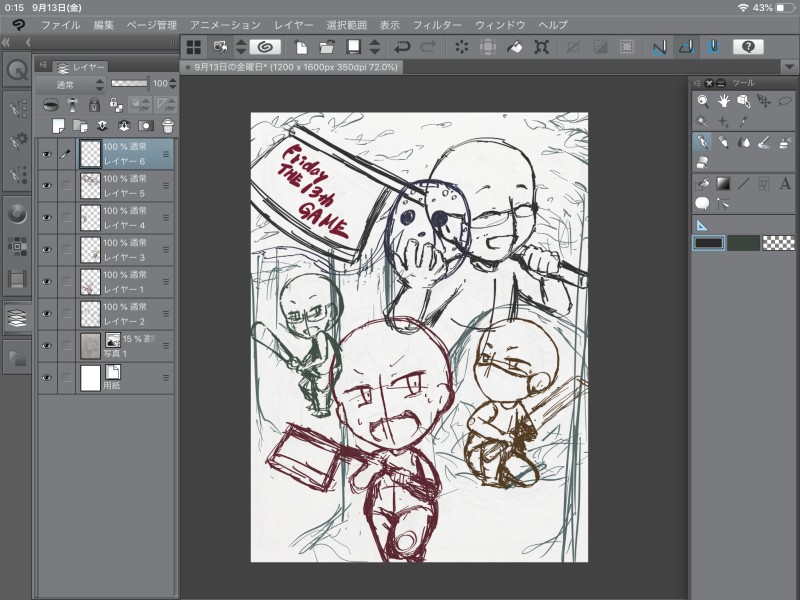Select the Operation object tool
Image resolution: width=800 pixels, height=600 pixels.
pyautogui.click(x=743, y=101)
